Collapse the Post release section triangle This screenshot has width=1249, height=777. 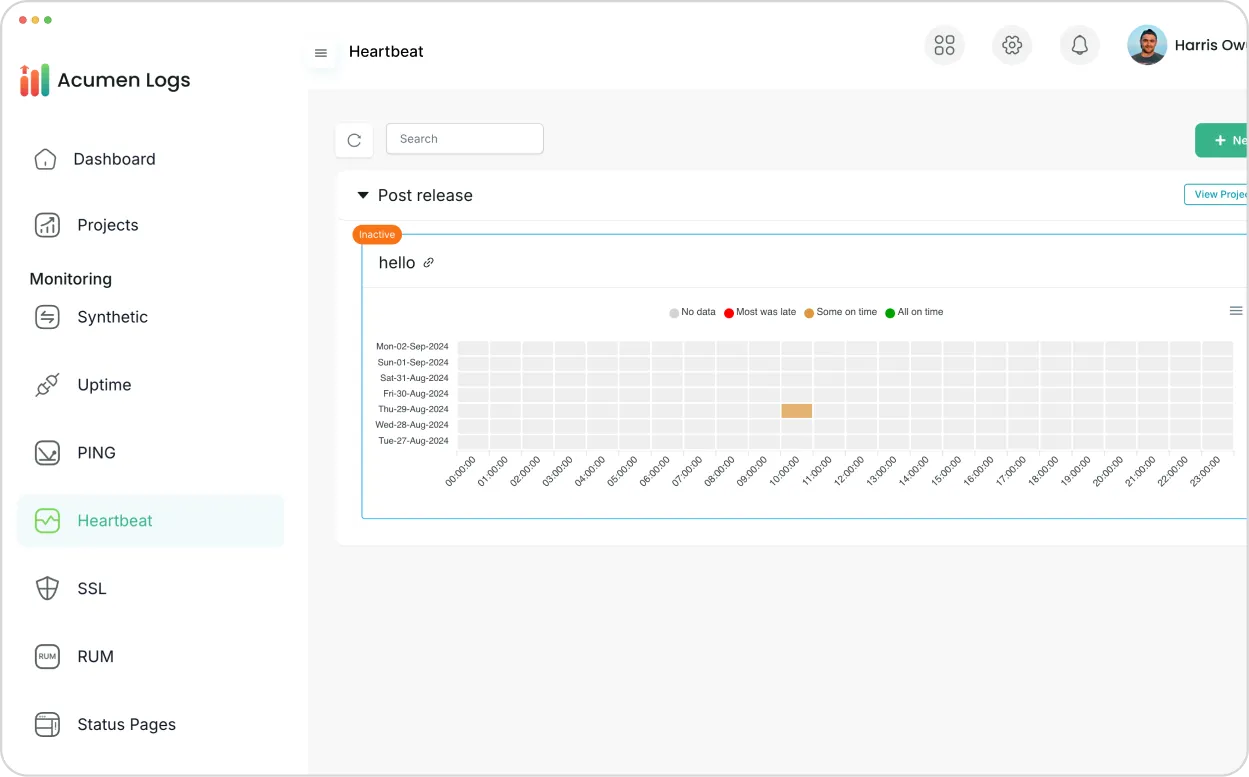point(363,195)
